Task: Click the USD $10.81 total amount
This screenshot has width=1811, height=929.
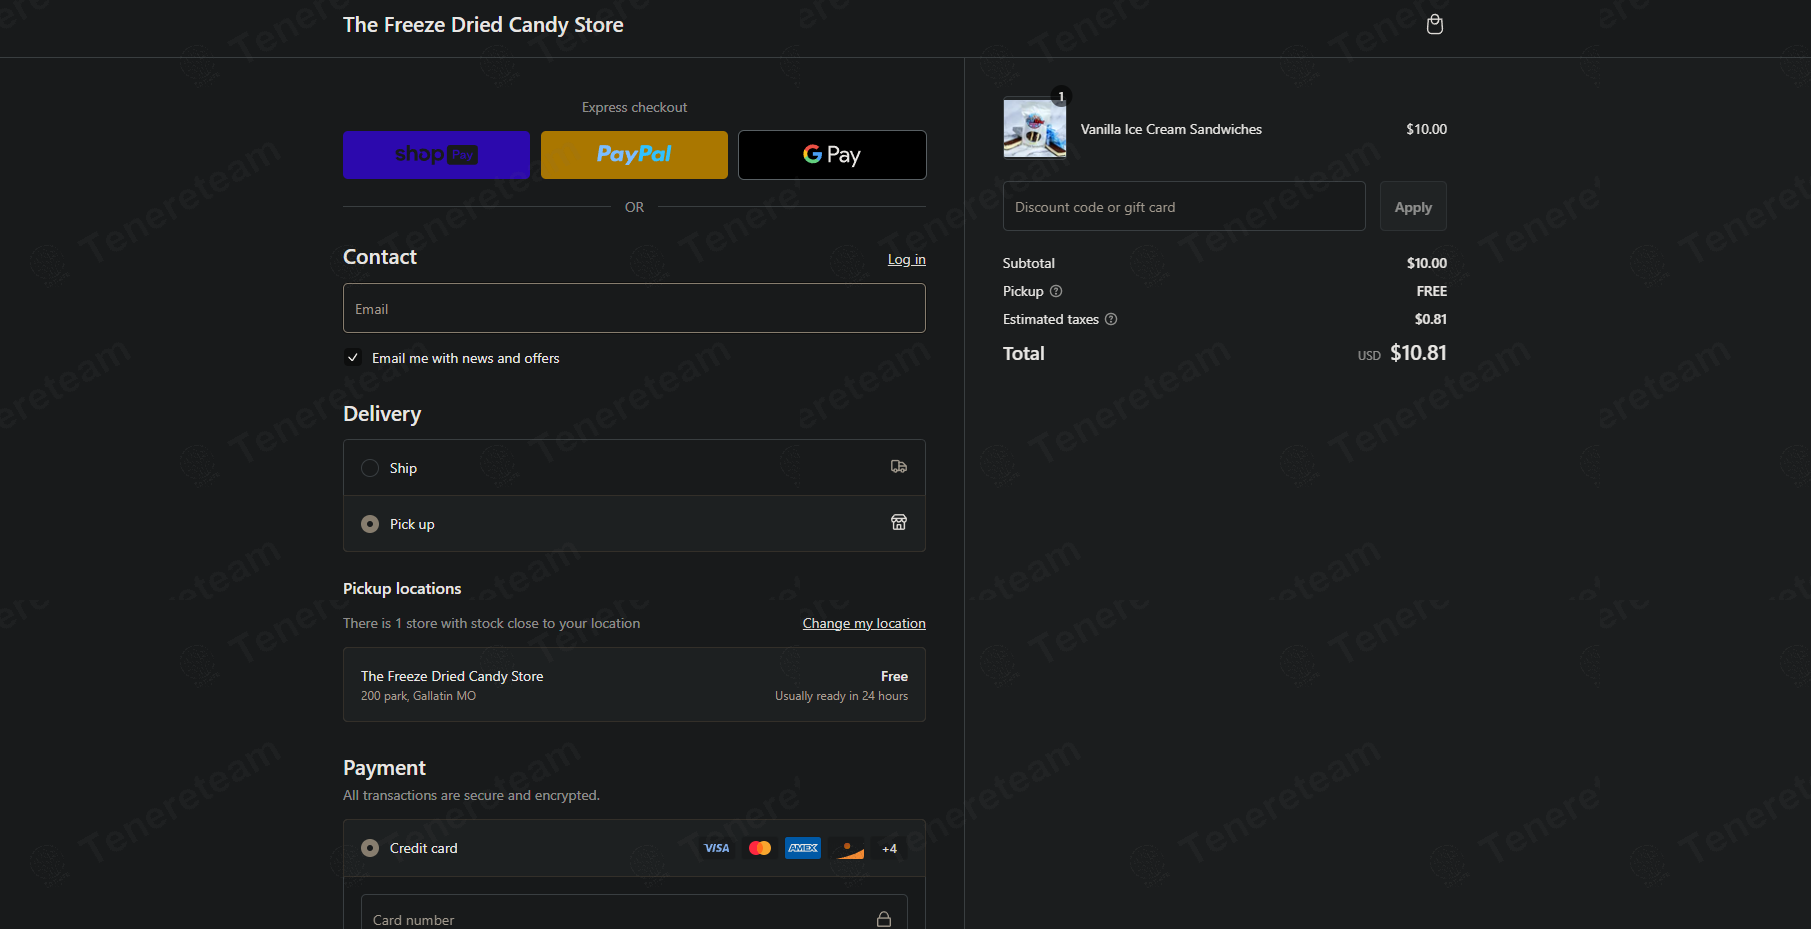Action: point(1402,353)
